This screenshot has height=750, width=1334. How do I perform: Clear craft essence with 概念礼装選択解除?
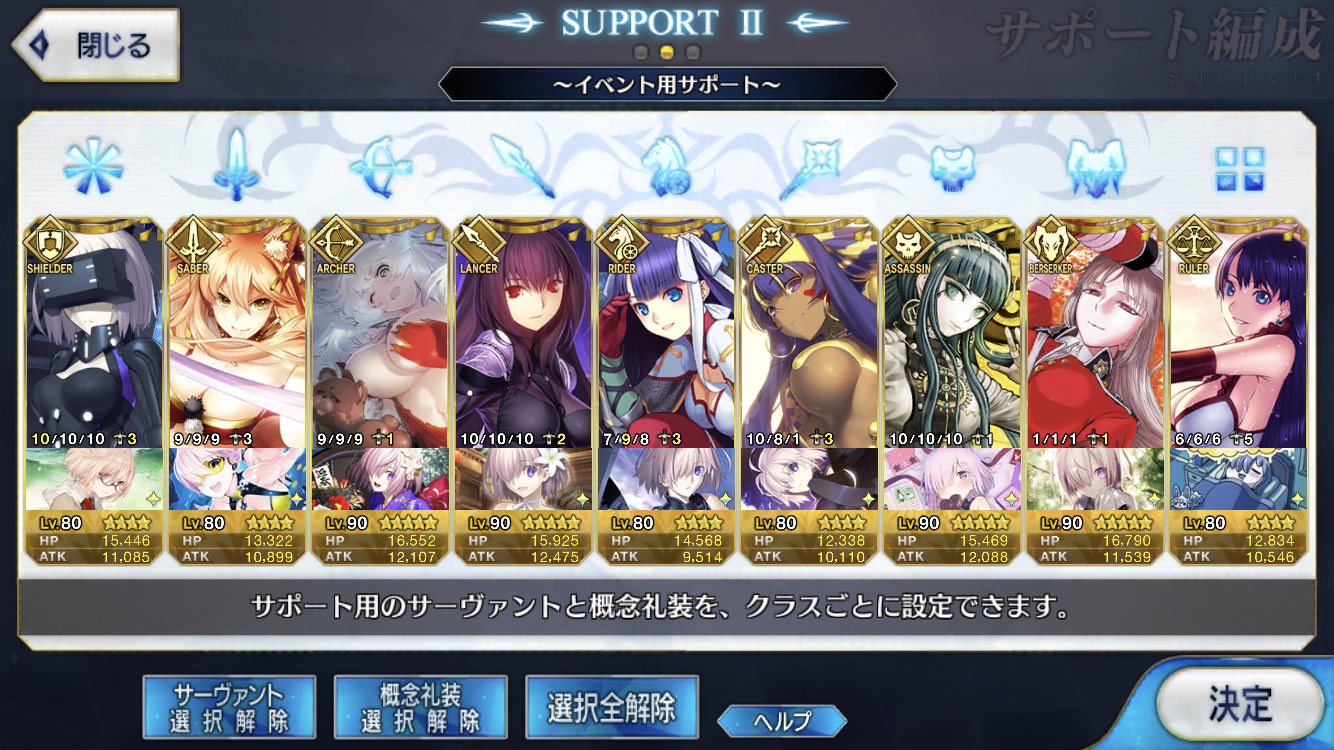click(420, 707)
